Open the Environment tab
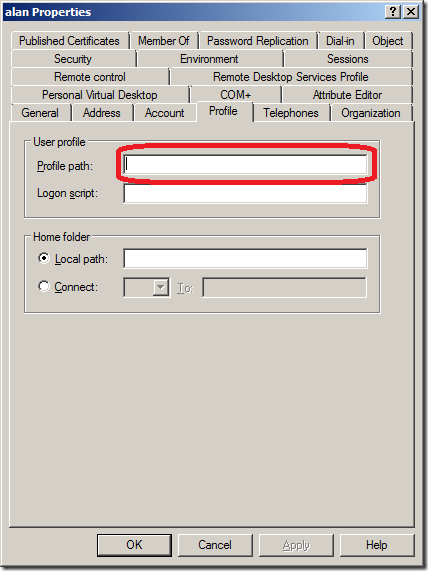 click(x=209, y=59)
